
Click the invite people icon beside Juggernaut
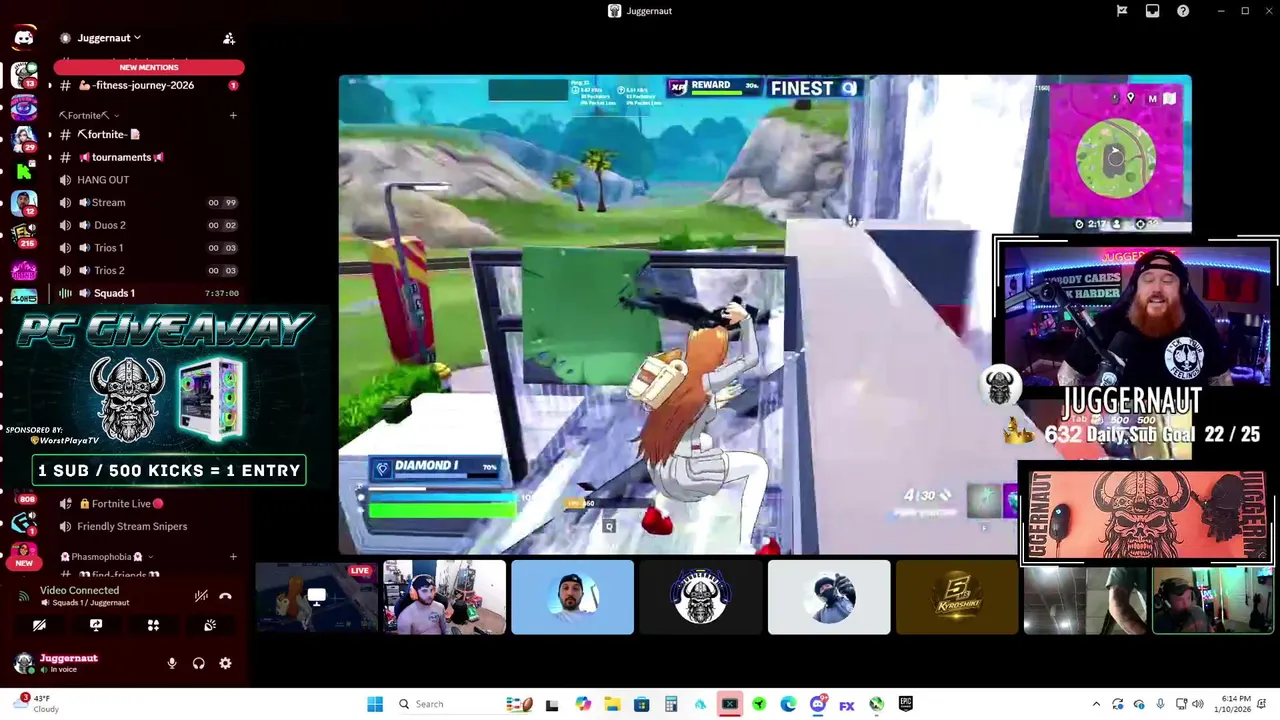pyautogui.click(x=229, y=38)
